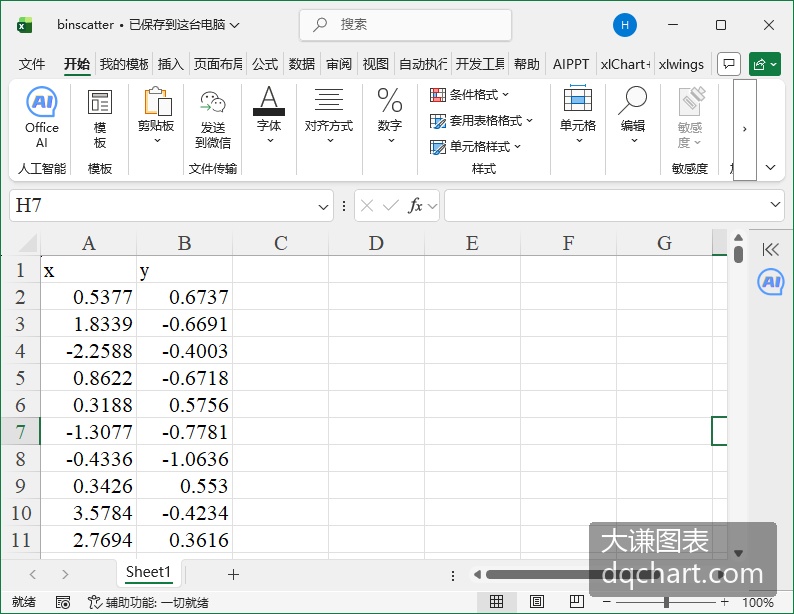Click the formula bar input
This screenshot has height=614, width=794.
[x=605, y=206]
